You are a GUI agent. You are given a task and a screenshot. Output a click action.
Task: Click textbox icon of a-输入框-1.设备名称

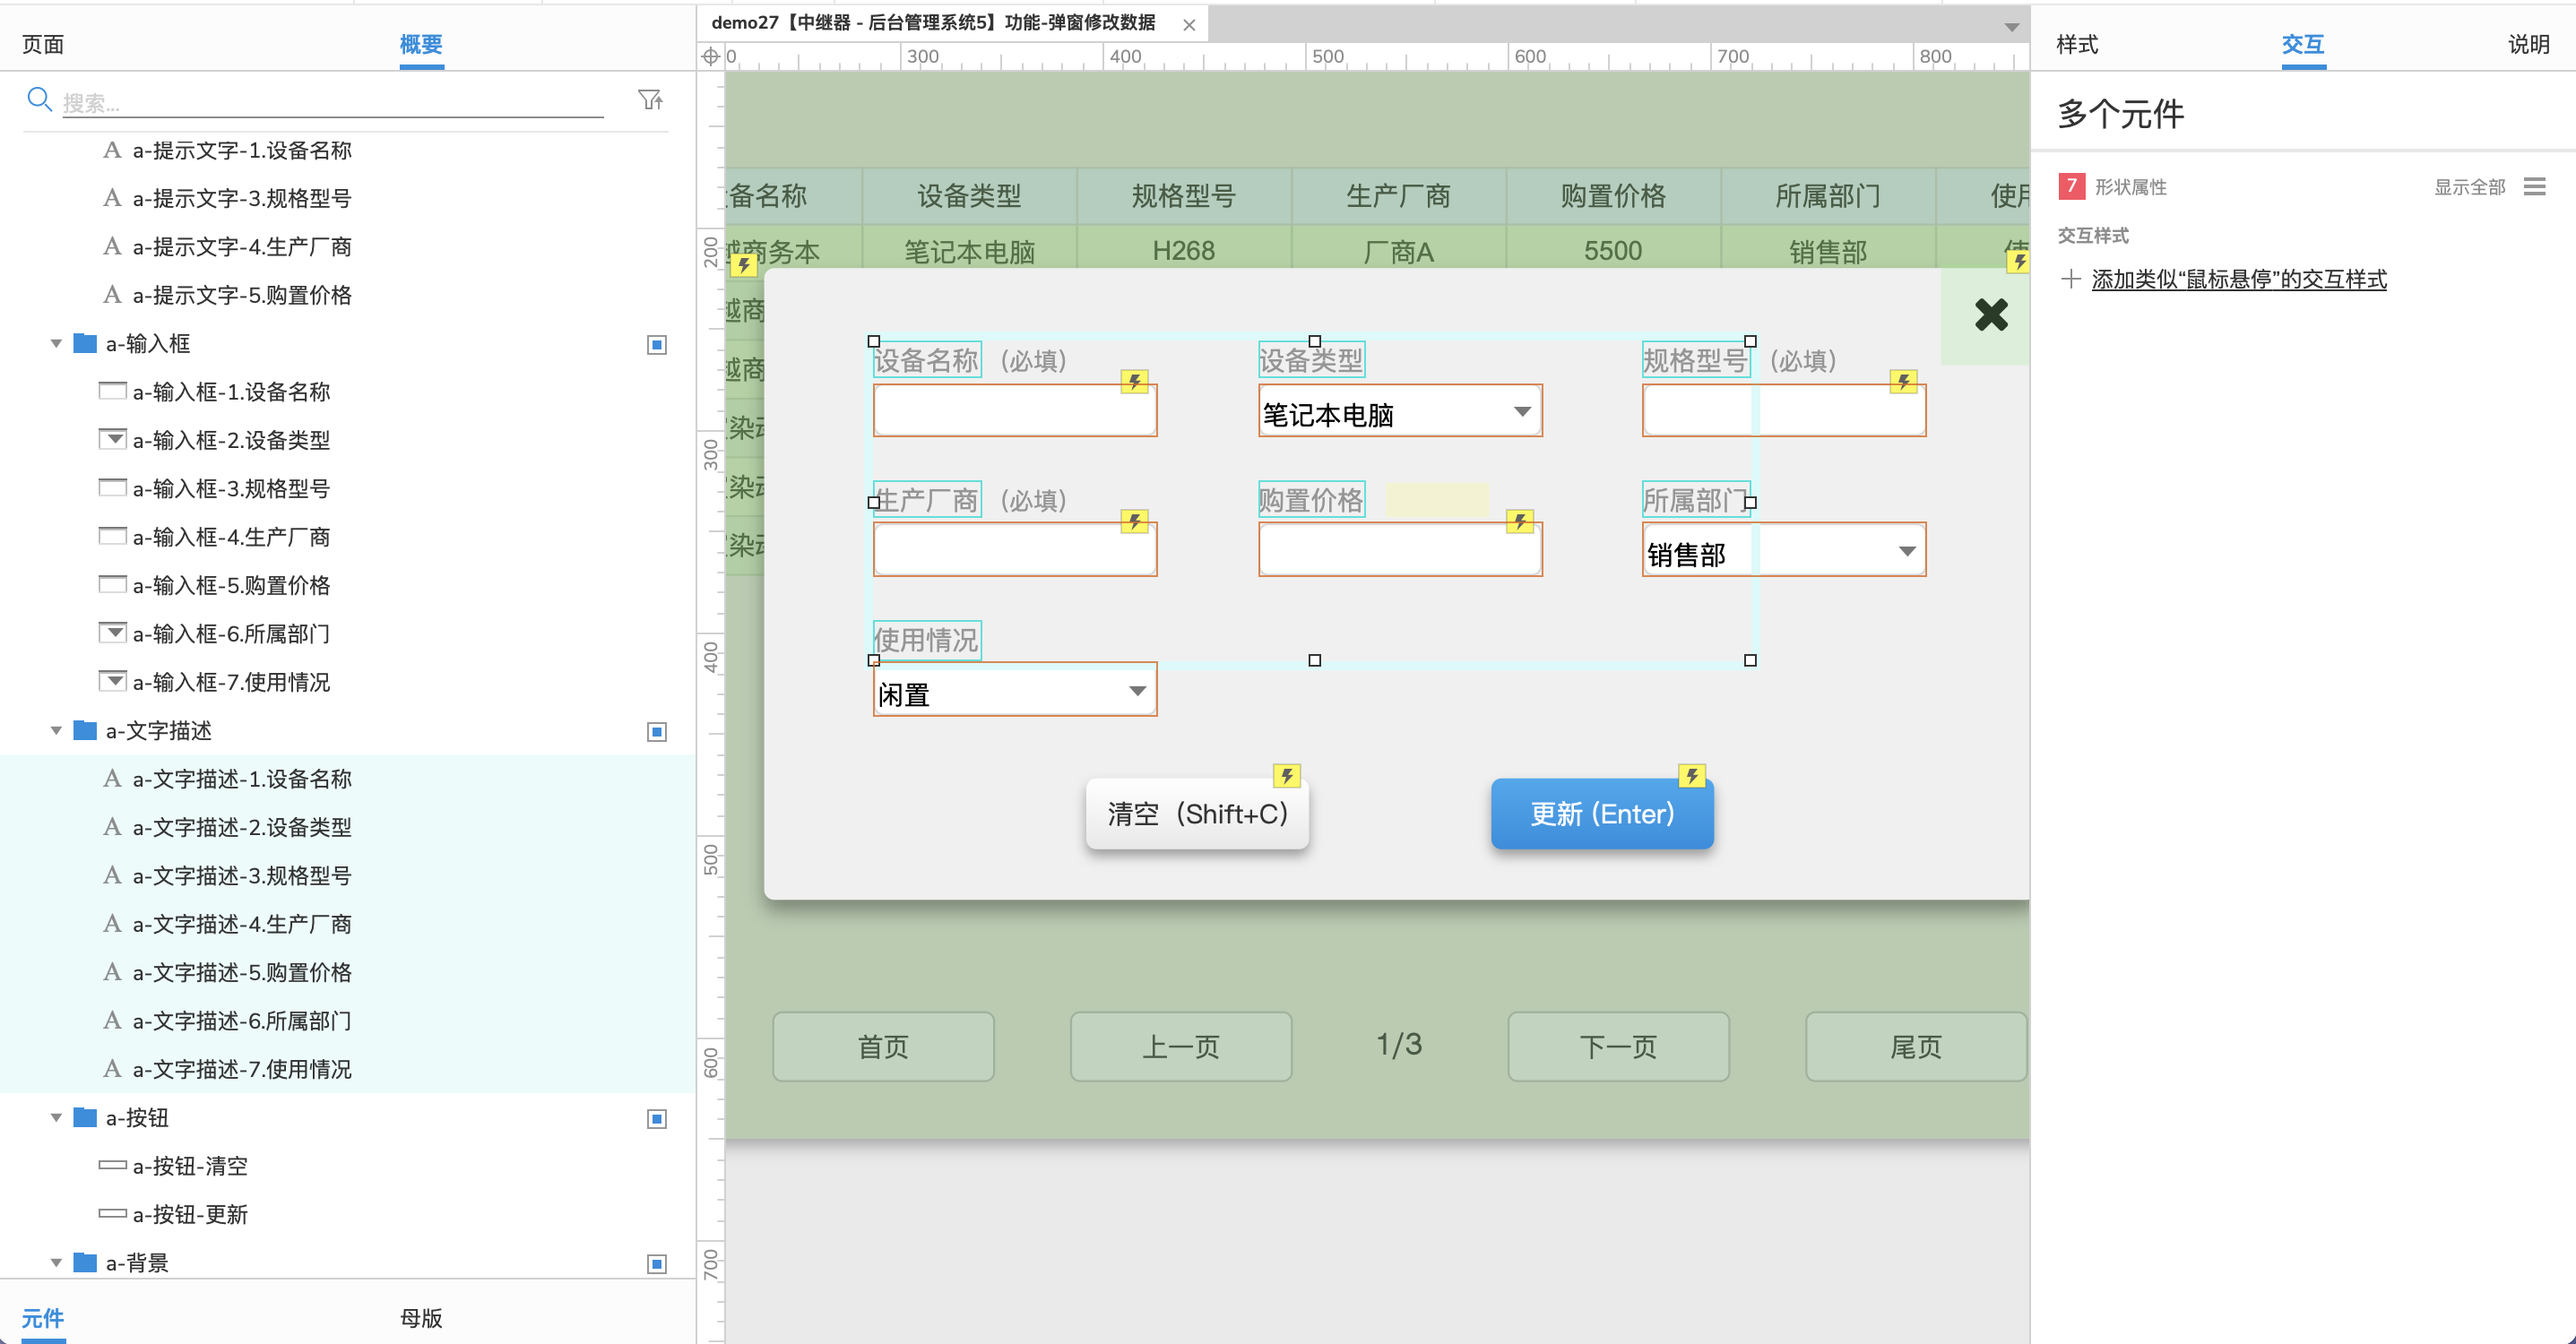[x=113, y=391]
